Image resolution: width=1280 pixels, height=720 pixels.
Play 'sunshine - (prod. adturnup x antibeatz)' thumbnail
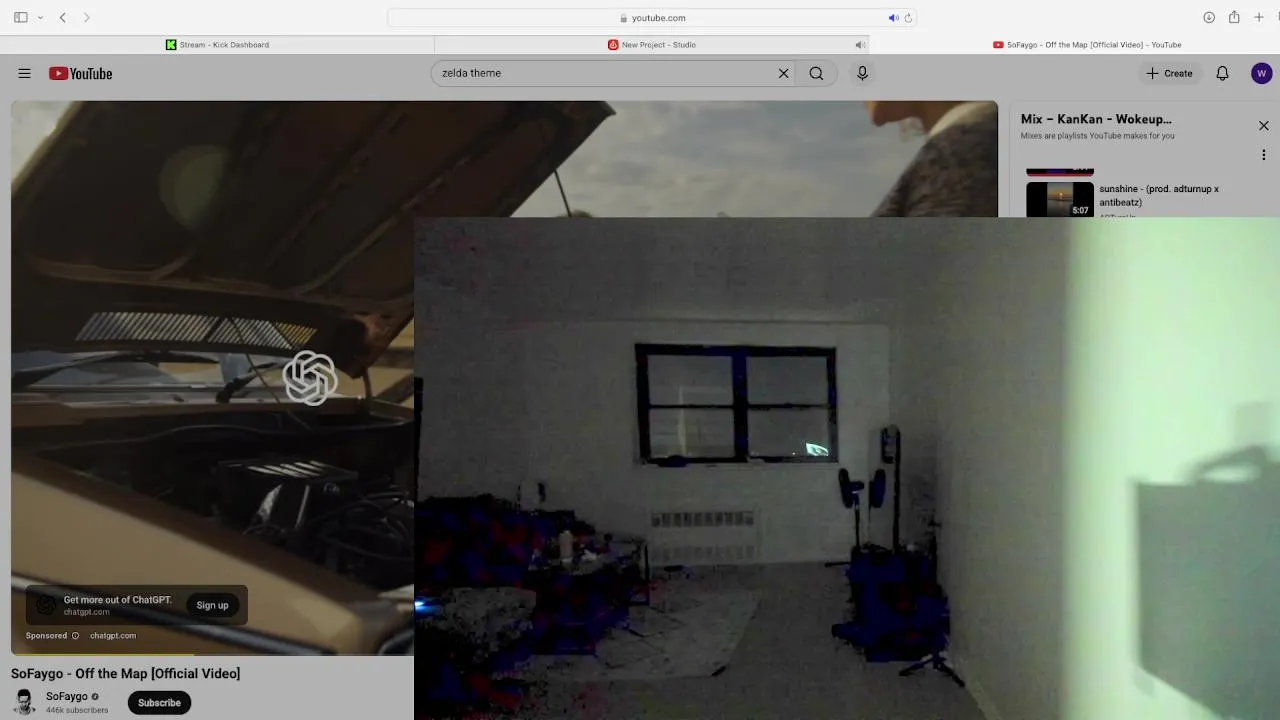tap(1060, 199)
